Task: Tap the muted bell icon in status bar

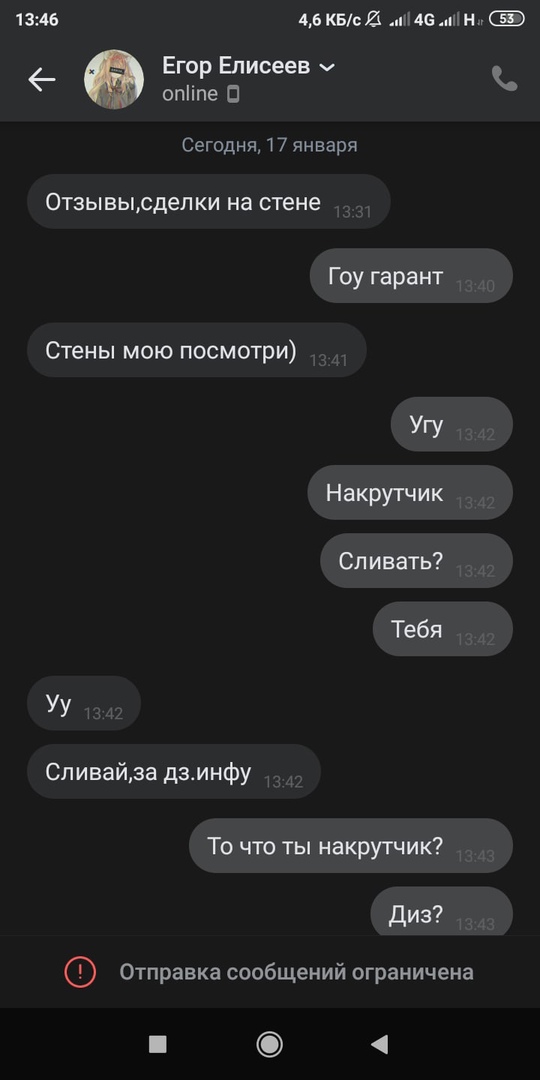Action: click(373, 19)
